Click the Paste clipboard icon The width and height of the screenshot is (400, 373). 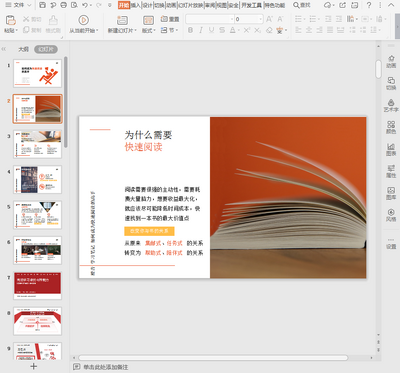point(11,20)
